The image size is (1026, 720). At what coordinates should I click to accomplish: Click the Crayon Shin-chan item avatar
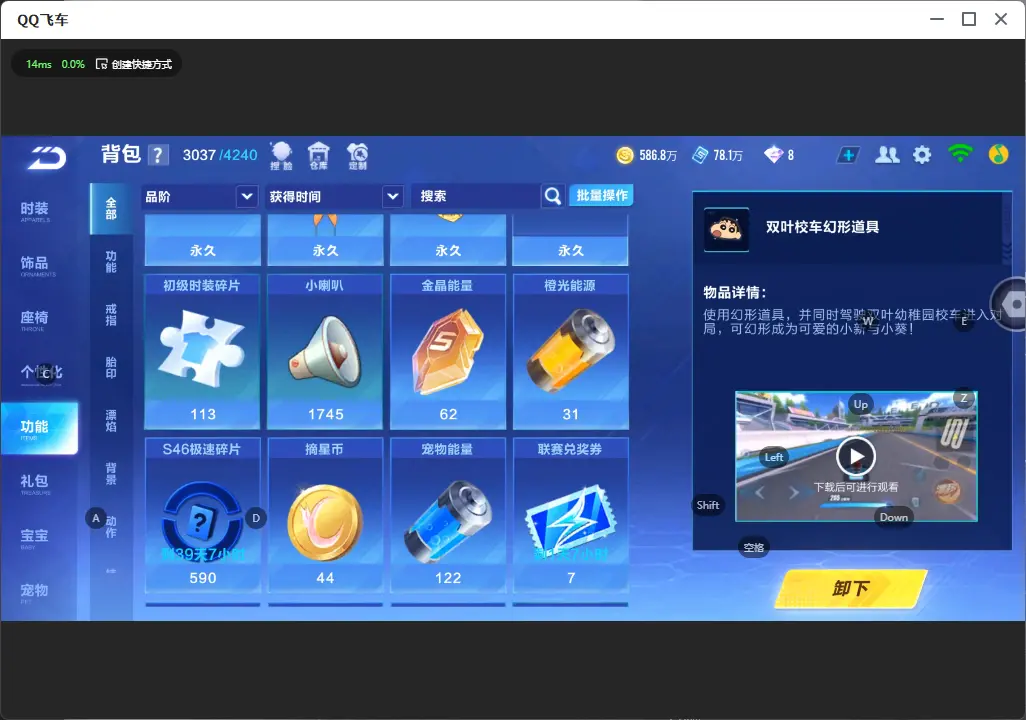click(726, 229)
